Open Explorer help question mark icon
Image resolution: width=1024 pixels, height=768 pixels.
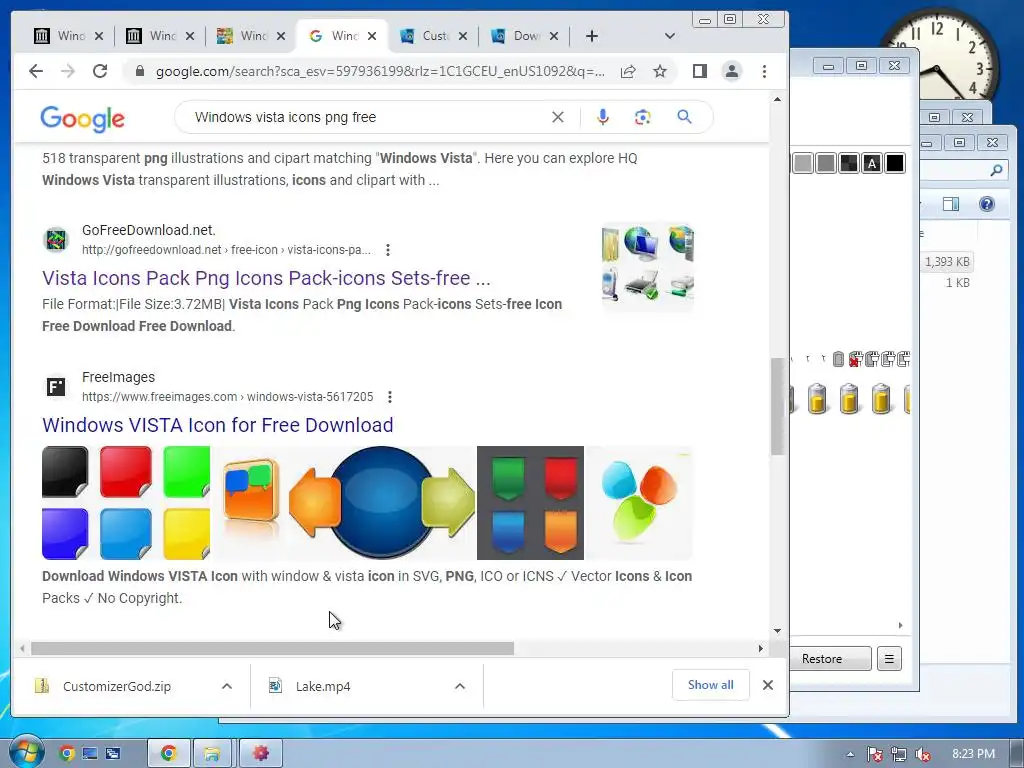(x=987, y=204)
